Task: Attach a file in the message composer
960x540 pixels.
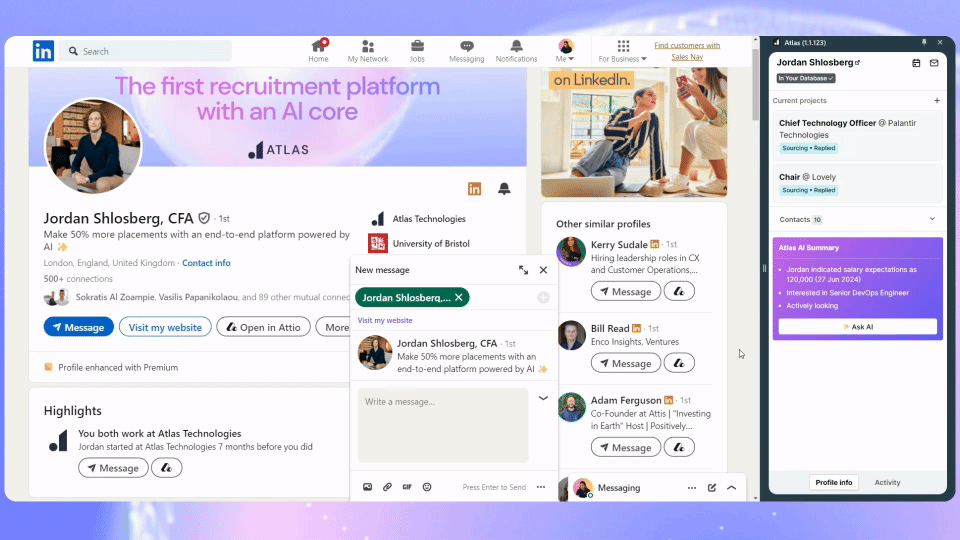Action: [x=387, y=487]
